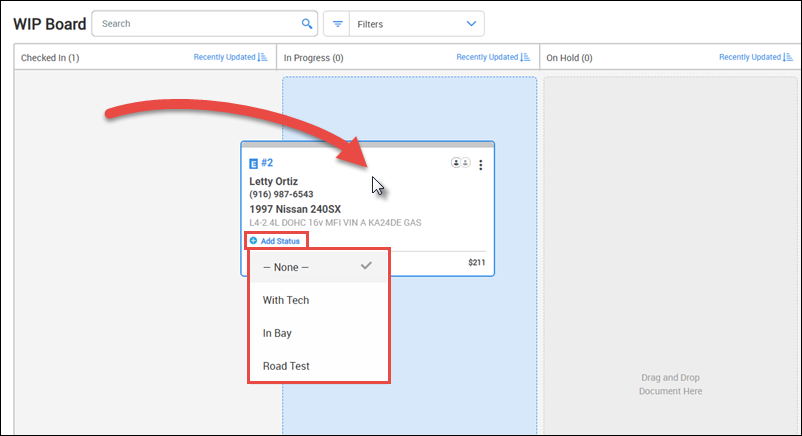Open the three-dot menu on card #2
Screen dimensions: 802x436
click(480, 165)
